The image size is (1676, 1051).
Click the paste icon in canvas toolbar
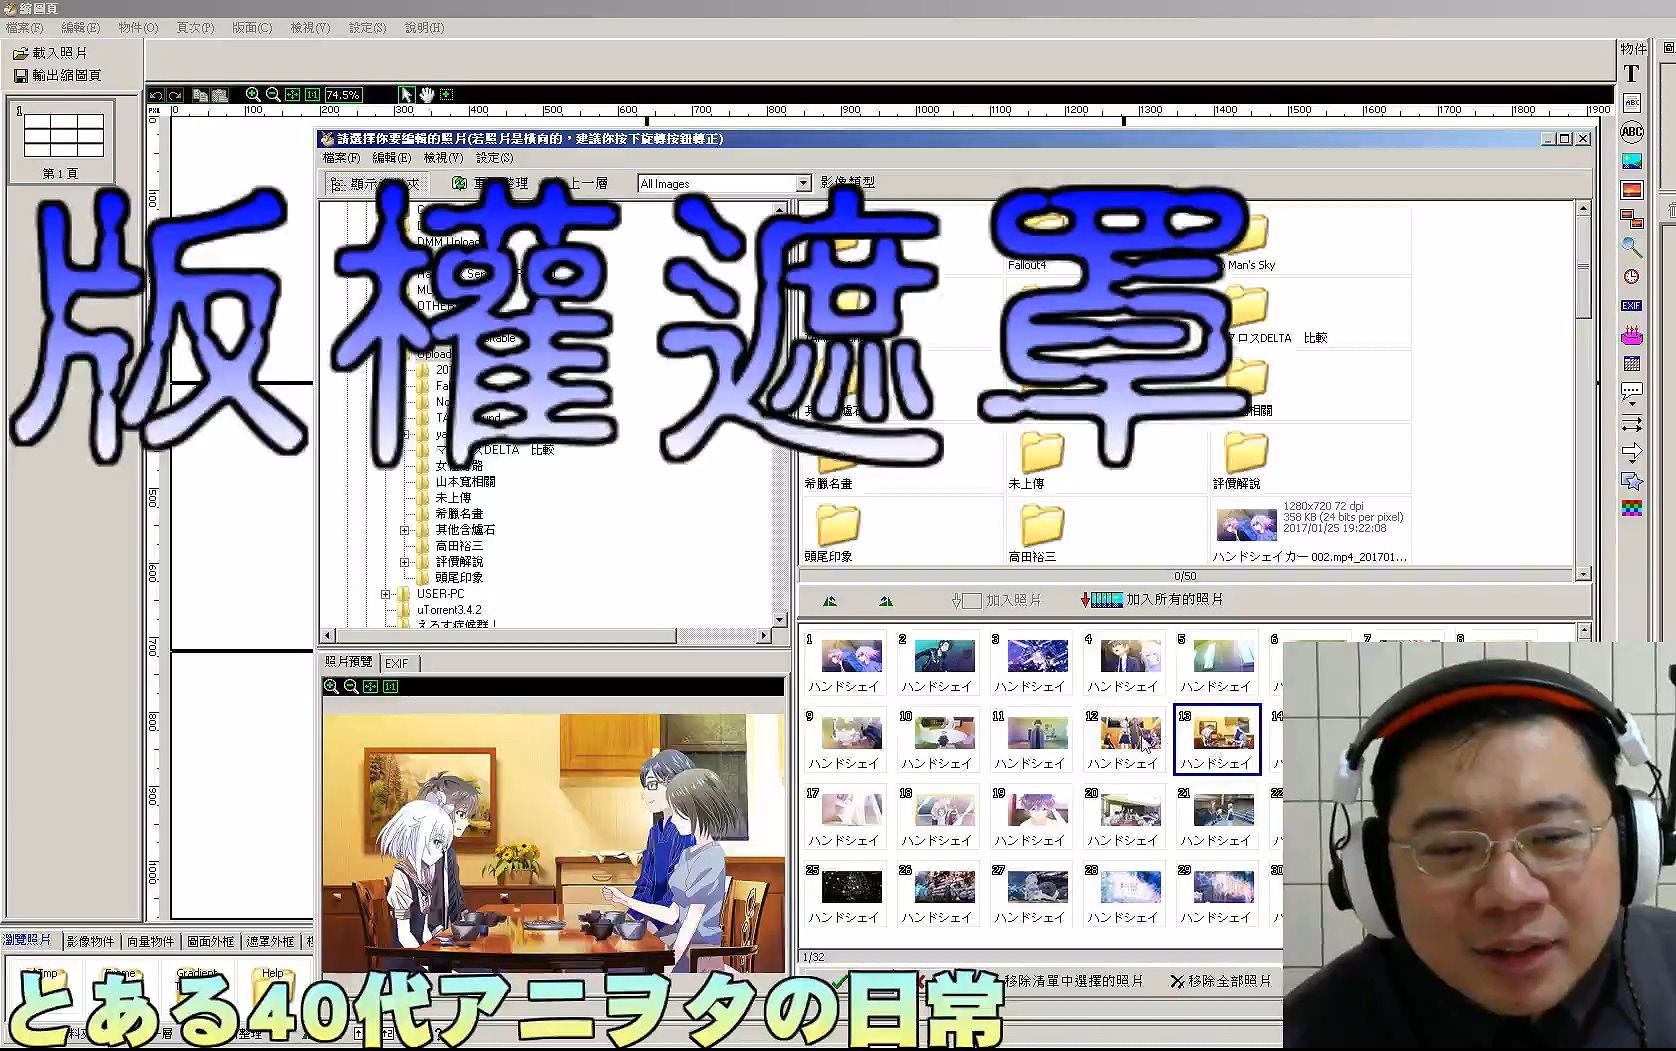220,95
